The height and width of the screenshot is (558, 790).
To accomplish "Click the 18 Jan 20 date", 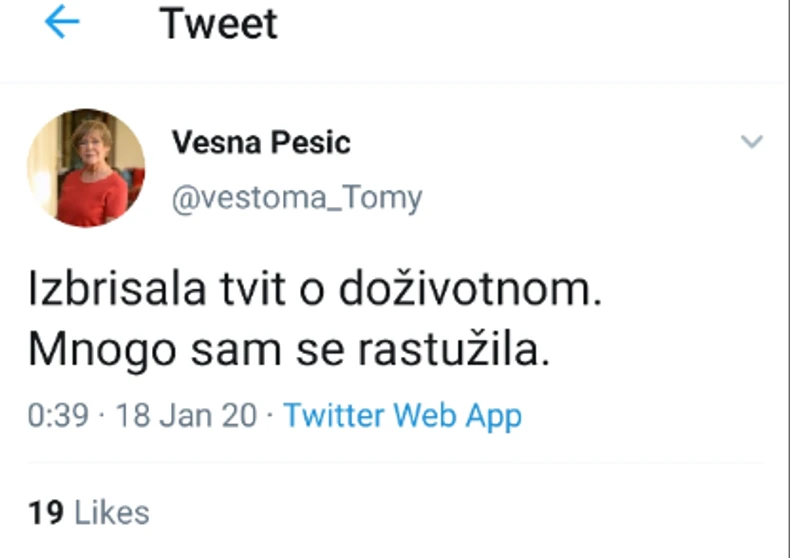I will point(187,415).
